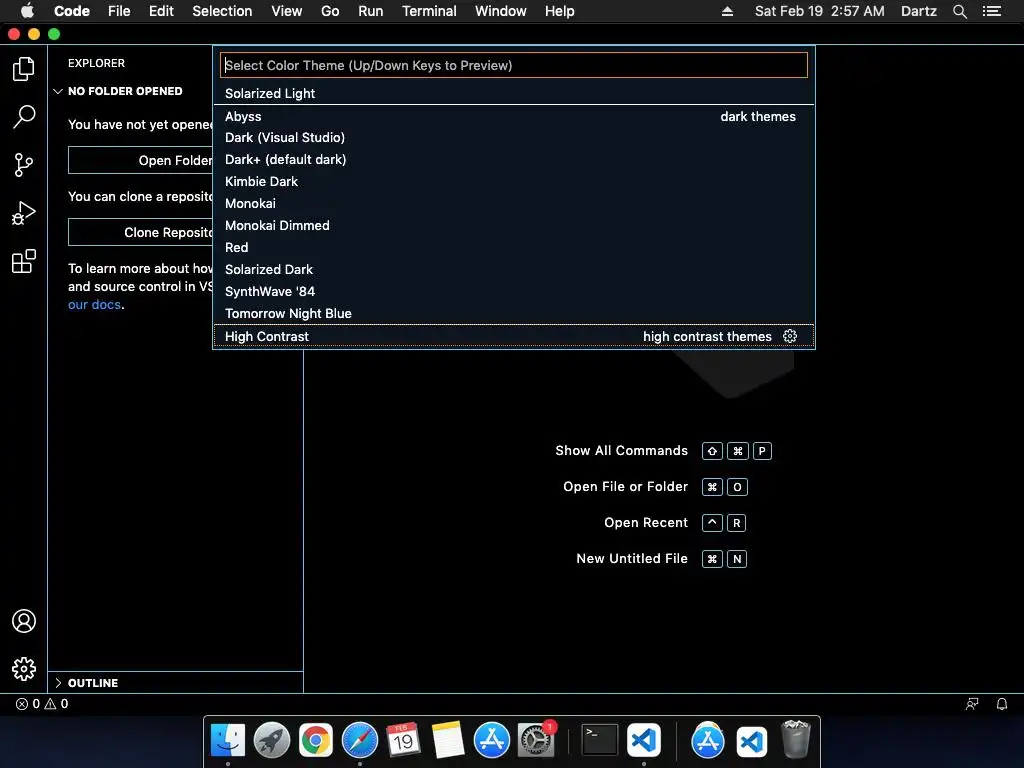Screen dimensions: 1024x768
Task: Open the Search view in activity bar
Action: [24, 117]
